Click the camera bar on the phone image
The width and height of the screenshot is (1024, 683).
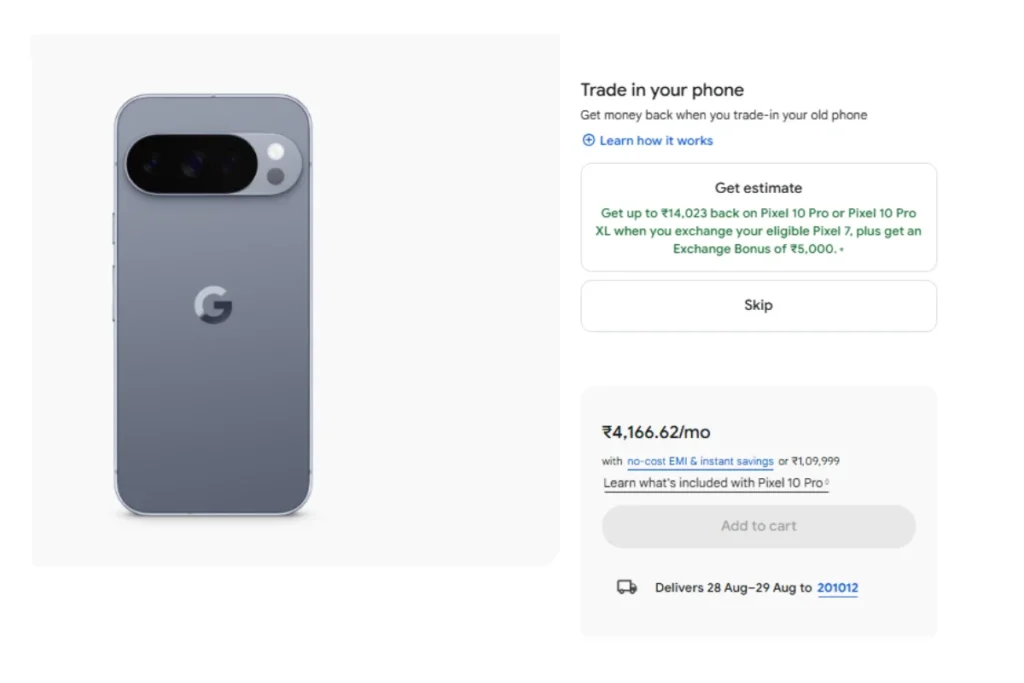192,164
